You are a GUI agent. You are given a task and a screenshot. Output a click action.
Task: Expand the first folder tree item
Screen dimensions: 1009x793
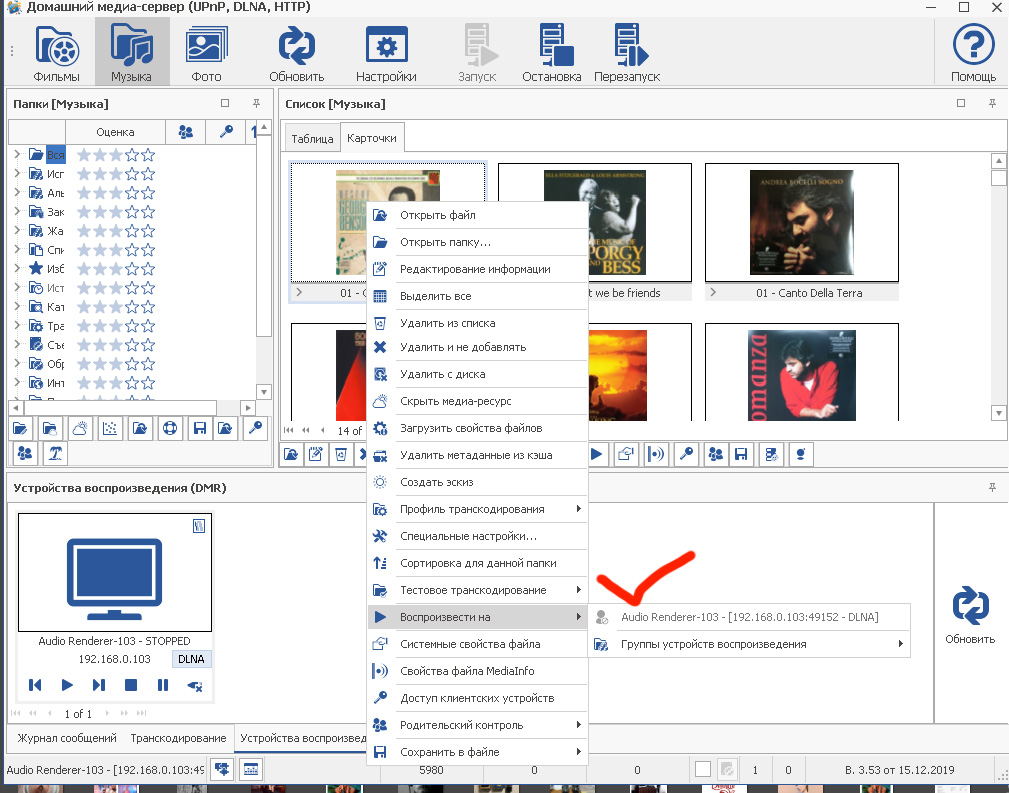coord(17,155)
